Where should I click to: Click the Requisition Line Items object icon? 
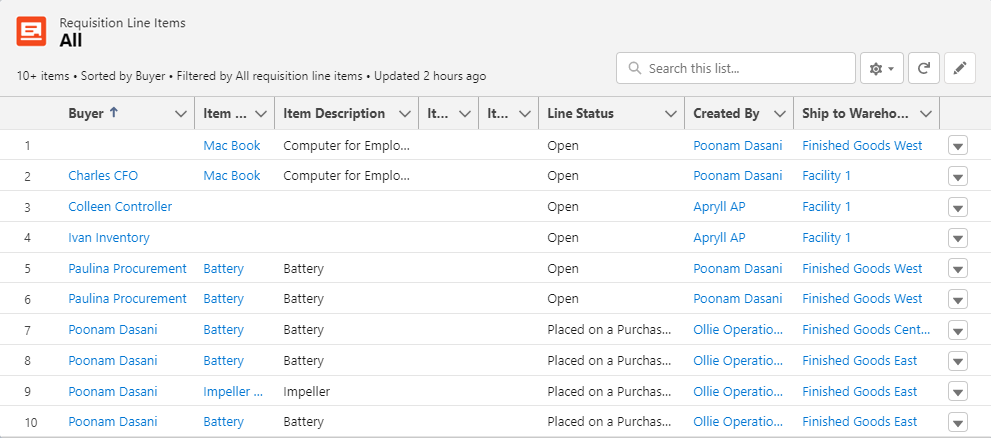click(x=31, y=31)
